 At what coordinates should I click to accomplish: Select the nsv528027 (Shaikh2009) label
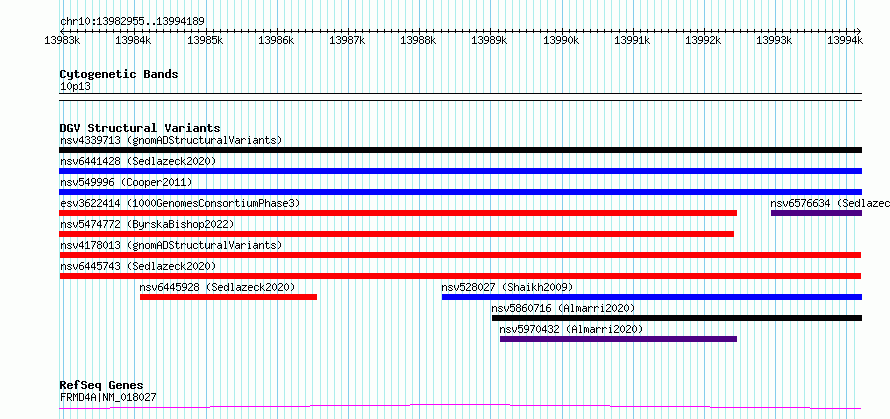[507, 287]
